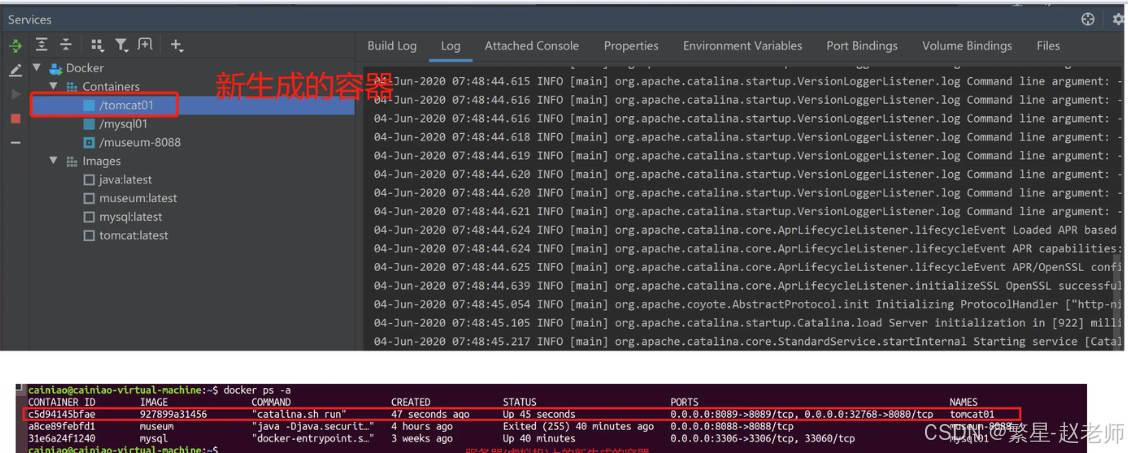This screenshot has width=1128, height=453.
Task: Select the Log tab
Action: [451, 46]
